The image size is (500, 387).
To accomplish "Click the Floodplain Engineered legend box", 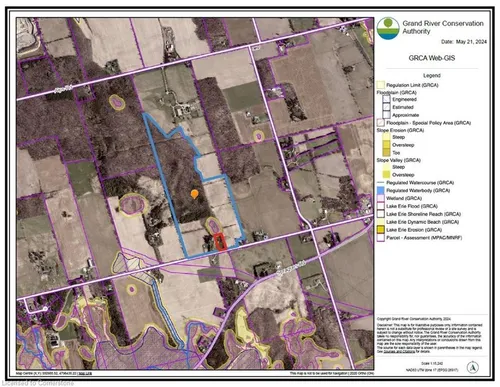I will [387, 99].
